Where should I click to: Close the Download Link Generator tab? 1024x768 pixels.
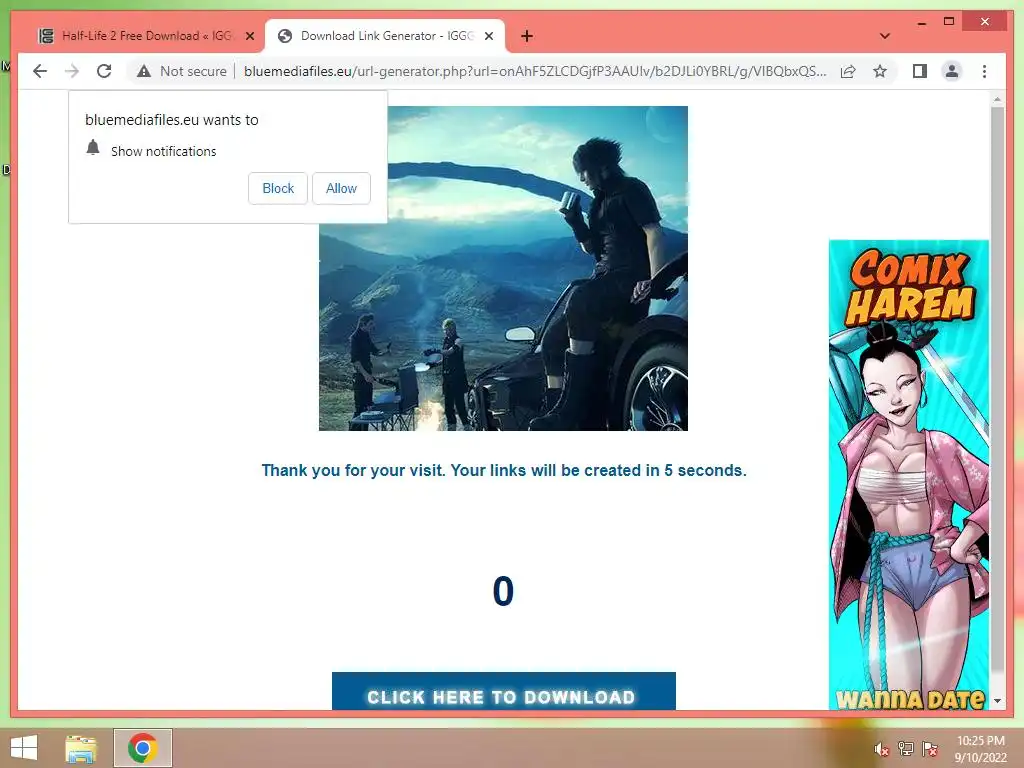click(x=488, y=36)
